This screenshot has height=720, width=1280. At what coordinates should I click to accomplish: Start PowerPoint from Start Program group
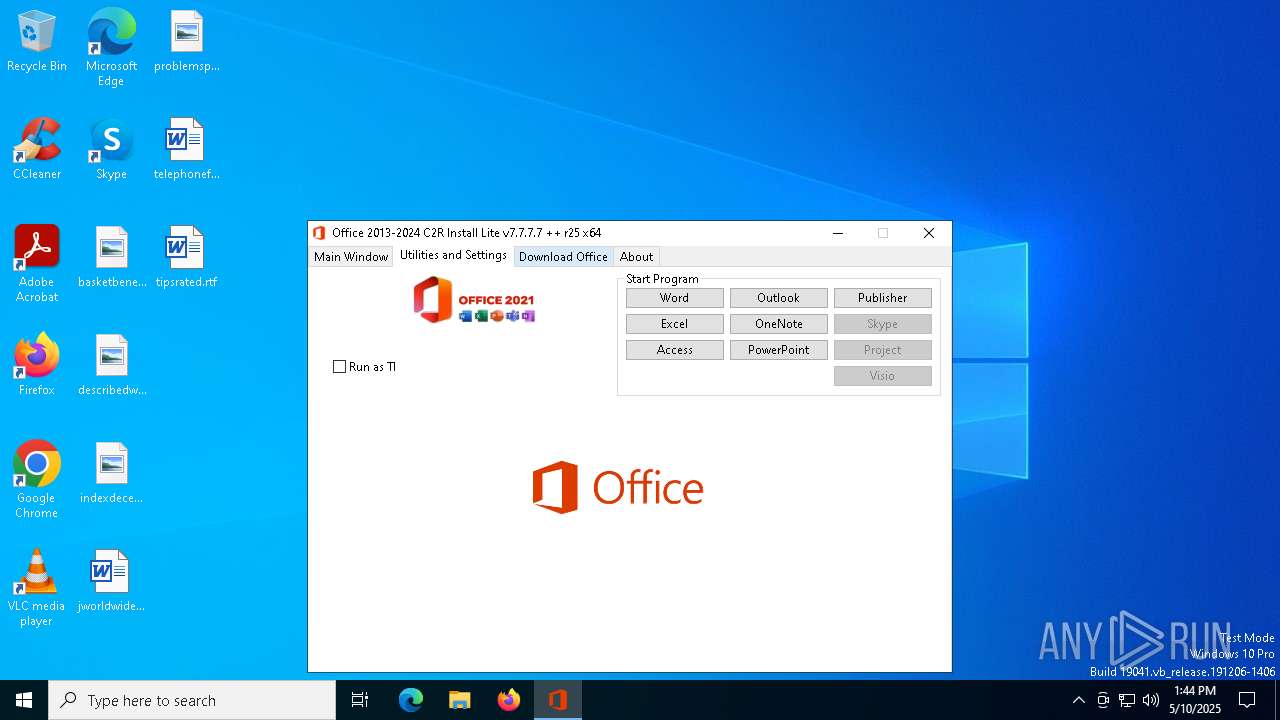779,350
